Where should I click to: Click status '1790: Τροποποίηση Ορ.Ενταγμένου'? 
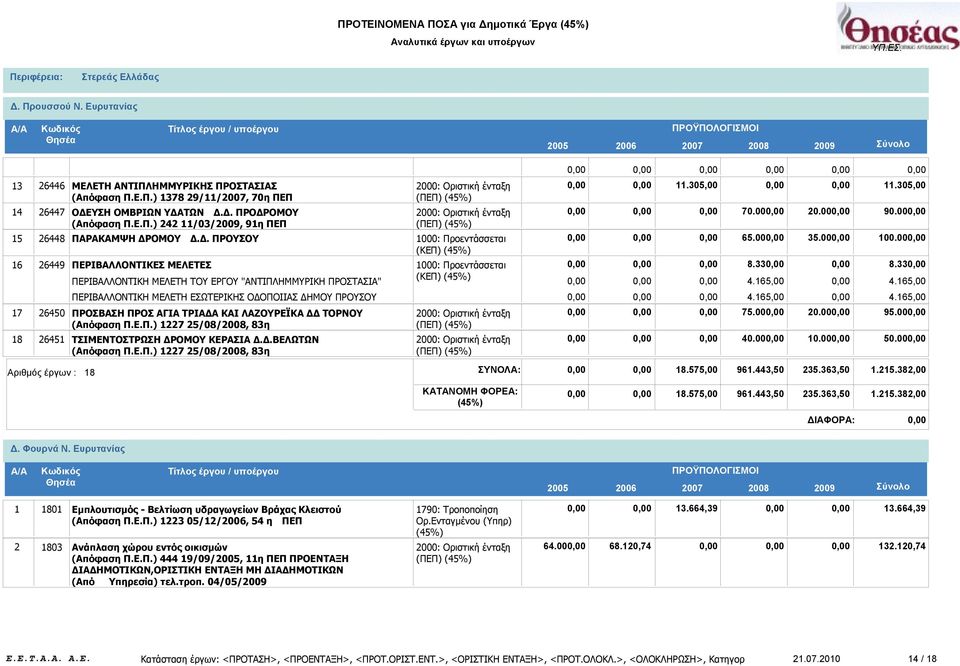463,515
